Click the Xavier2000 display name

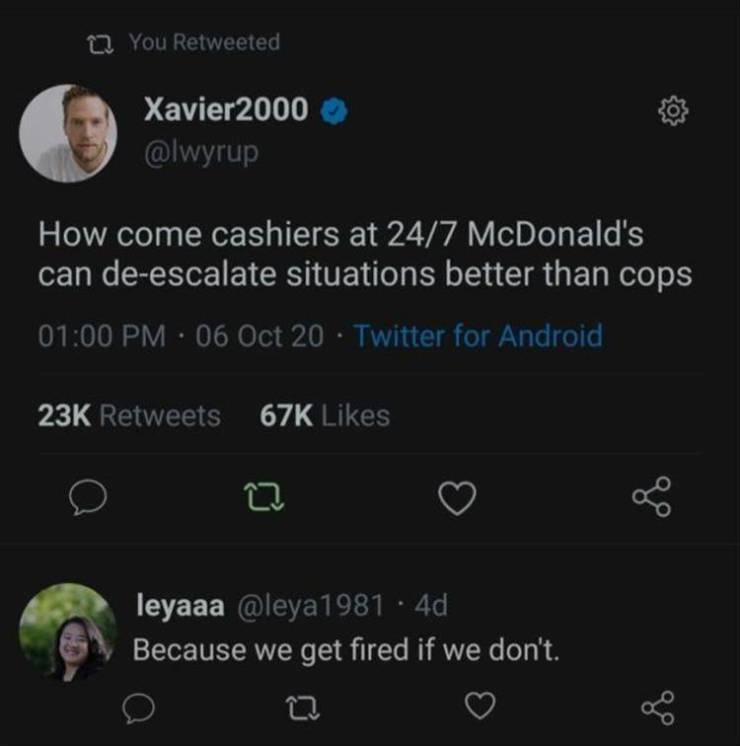[226, 110]
